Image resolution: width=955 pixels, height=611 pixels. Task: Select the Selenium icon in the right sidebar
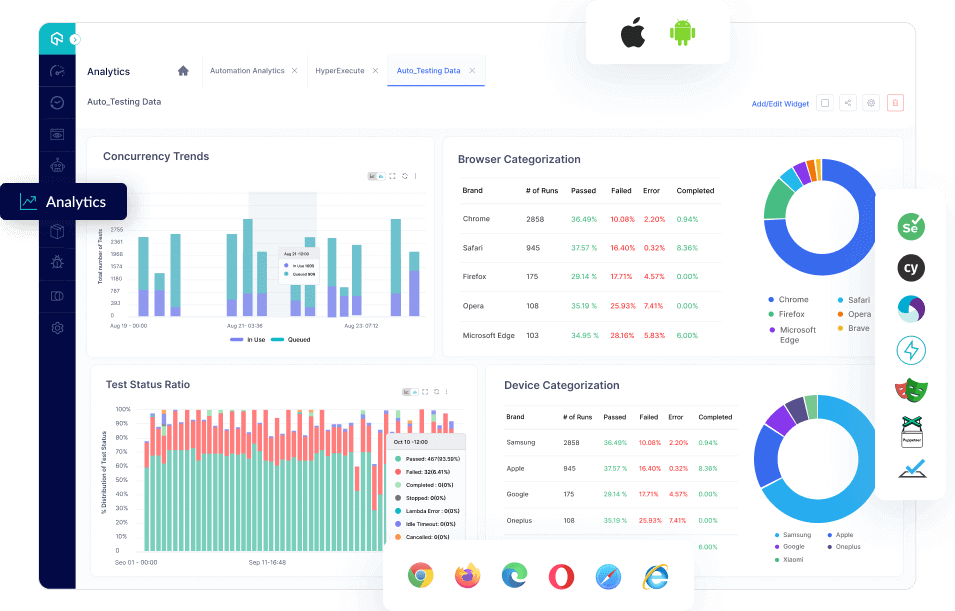(x=911, y=227)
